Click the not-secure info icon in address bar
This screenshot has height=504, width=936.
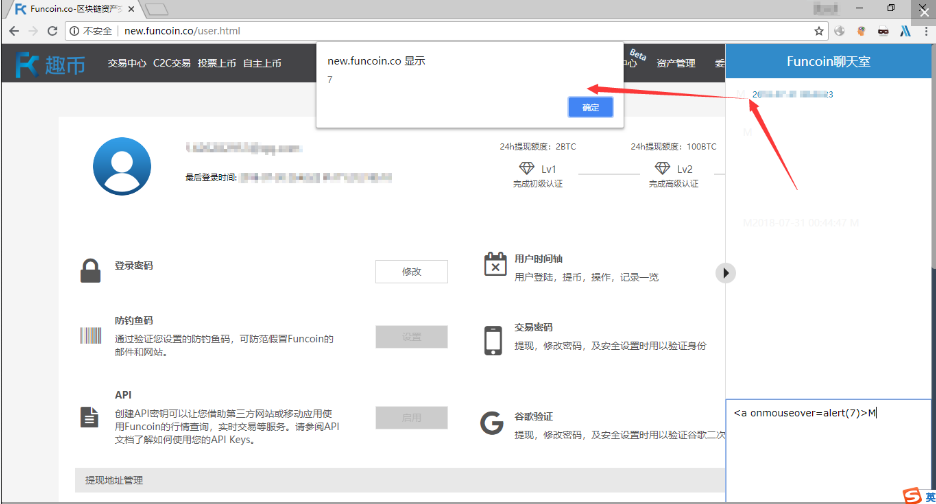pyautogui.click(x=74, y=31)
